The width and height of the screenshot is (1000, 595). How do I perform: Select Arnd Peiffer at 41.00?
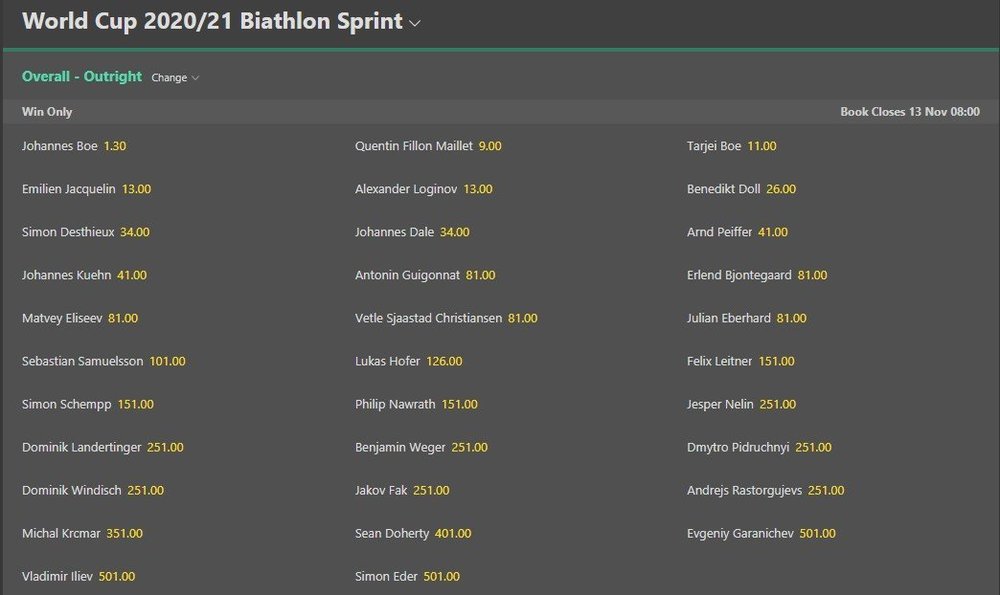pyautogui.click(x=737, y=232)
